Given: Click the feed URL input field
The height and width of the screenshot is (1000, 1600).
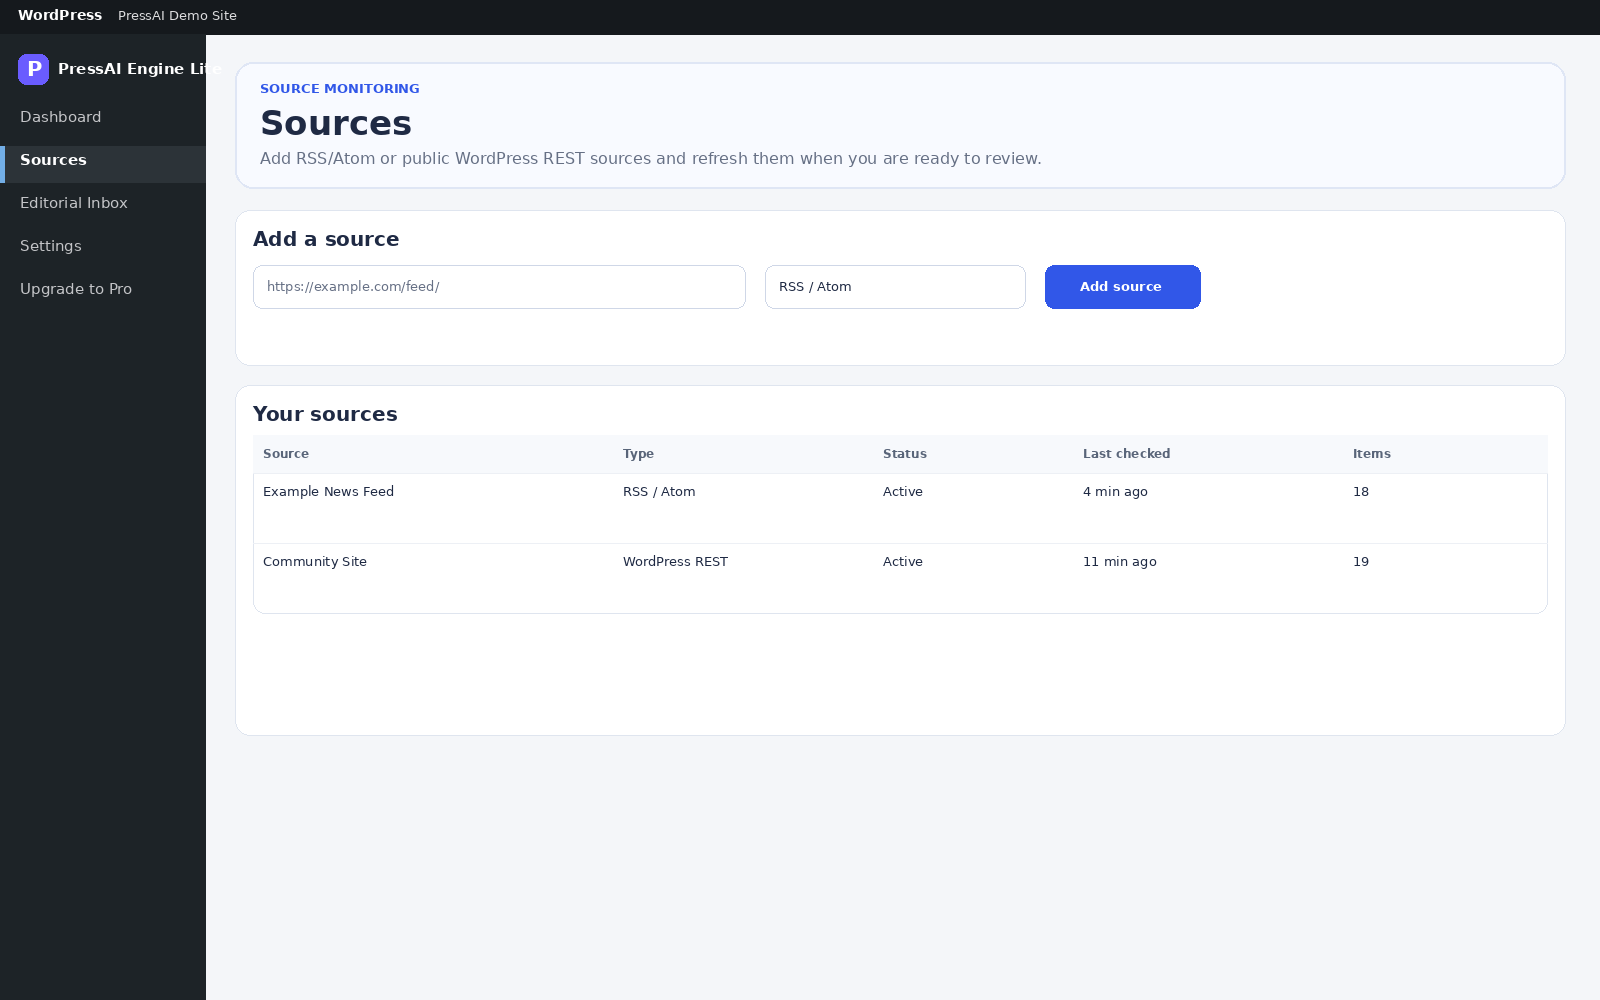Looking at the screenshot, I should click(499, 287).
